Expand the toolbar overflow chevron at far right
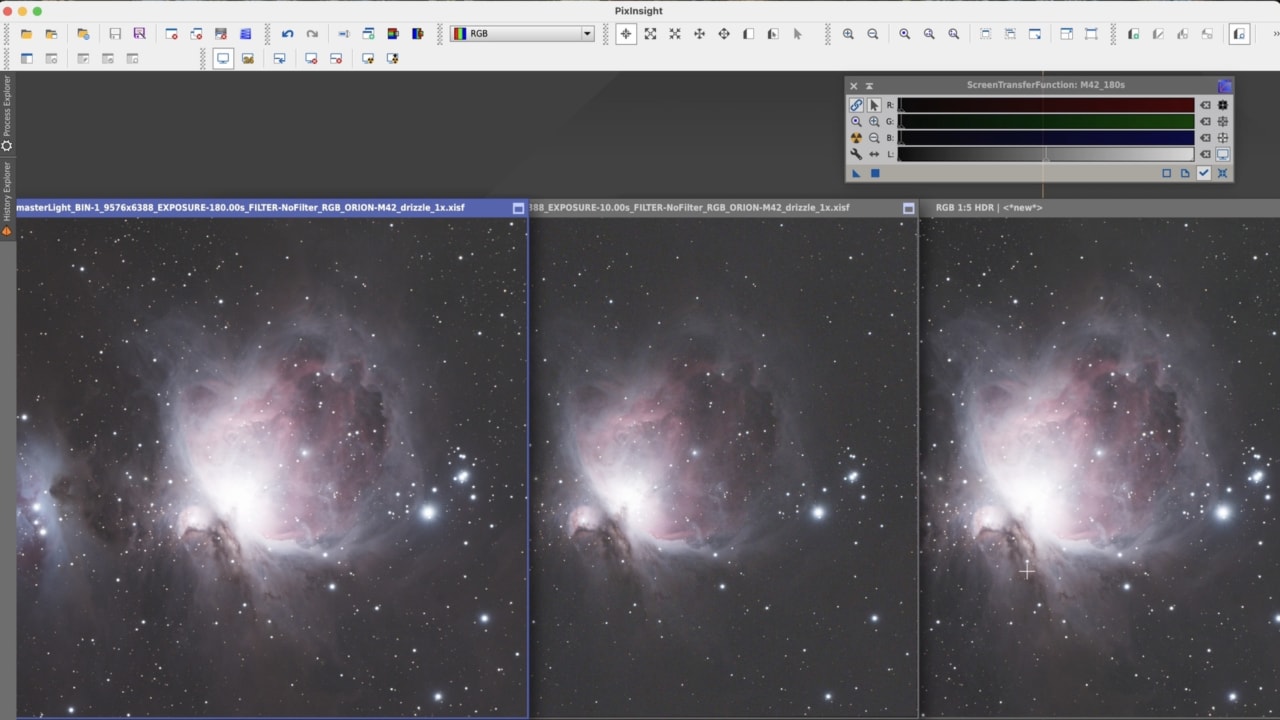Image resolution: width=1280 pixels, height=720 pixels. pos(1275,34)
